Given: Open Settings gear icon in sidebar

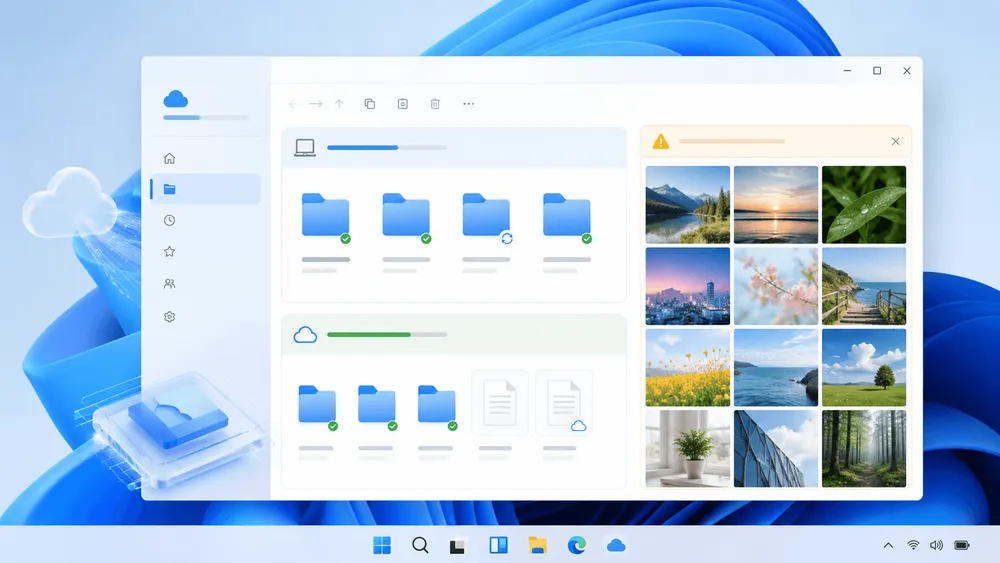Looking at the screenshot, I should [169, 316].
